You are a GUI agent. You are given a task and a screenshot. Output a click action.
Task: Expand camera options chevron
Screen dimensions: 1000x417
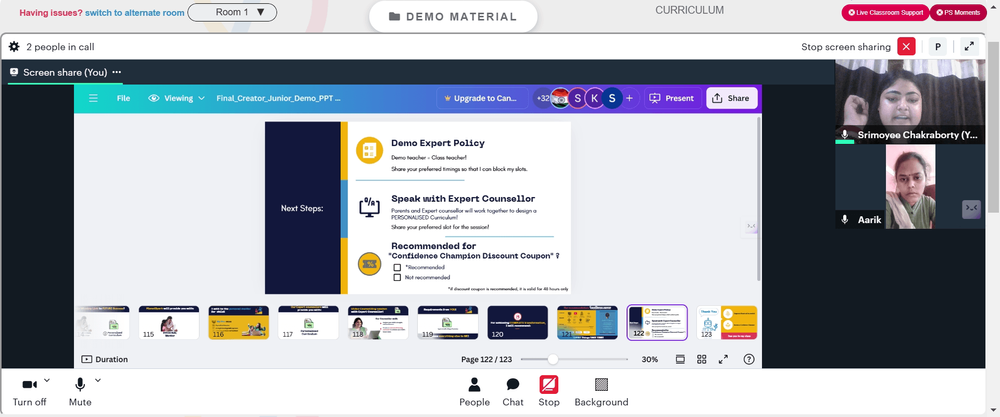click(x=47, y=380)
